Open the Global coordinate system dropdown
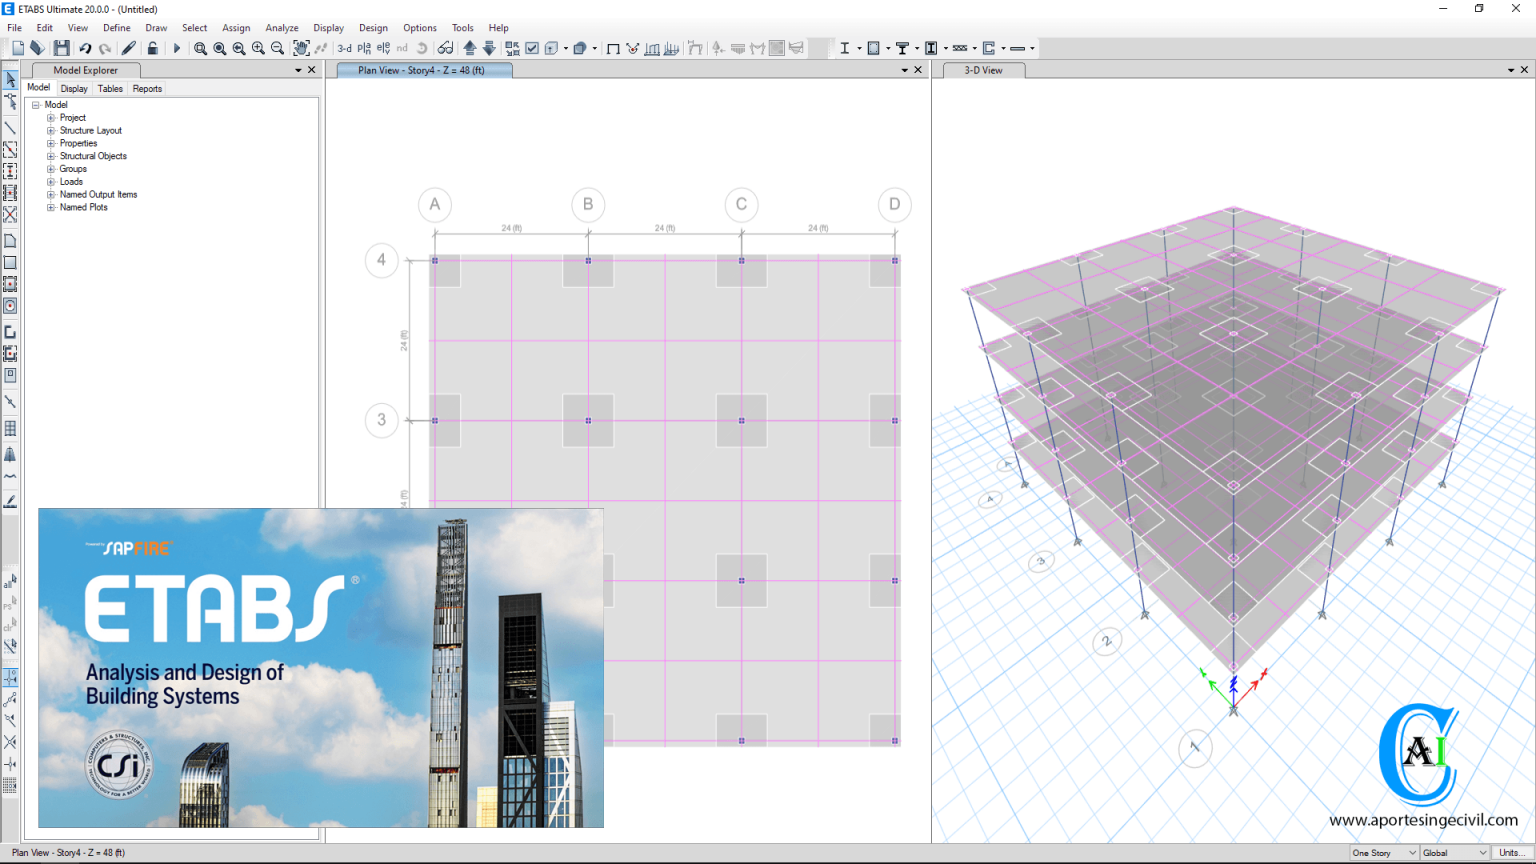1536x864 pixels. click(1455, 853)
